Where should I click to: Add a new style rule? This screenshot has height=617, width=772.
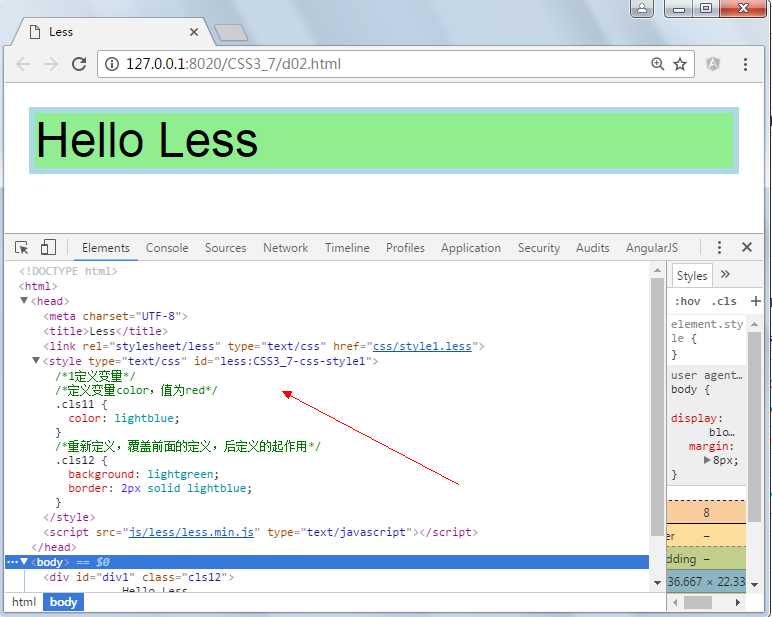pyautogui.click(x=756, y=301)
